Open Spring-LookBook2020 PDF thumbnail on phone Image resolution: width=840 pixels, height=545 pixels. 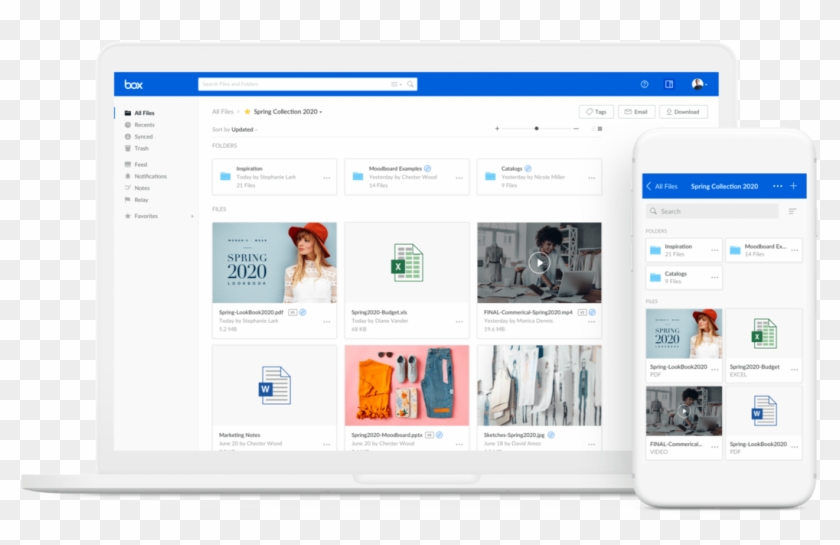(x=684, y=333)
